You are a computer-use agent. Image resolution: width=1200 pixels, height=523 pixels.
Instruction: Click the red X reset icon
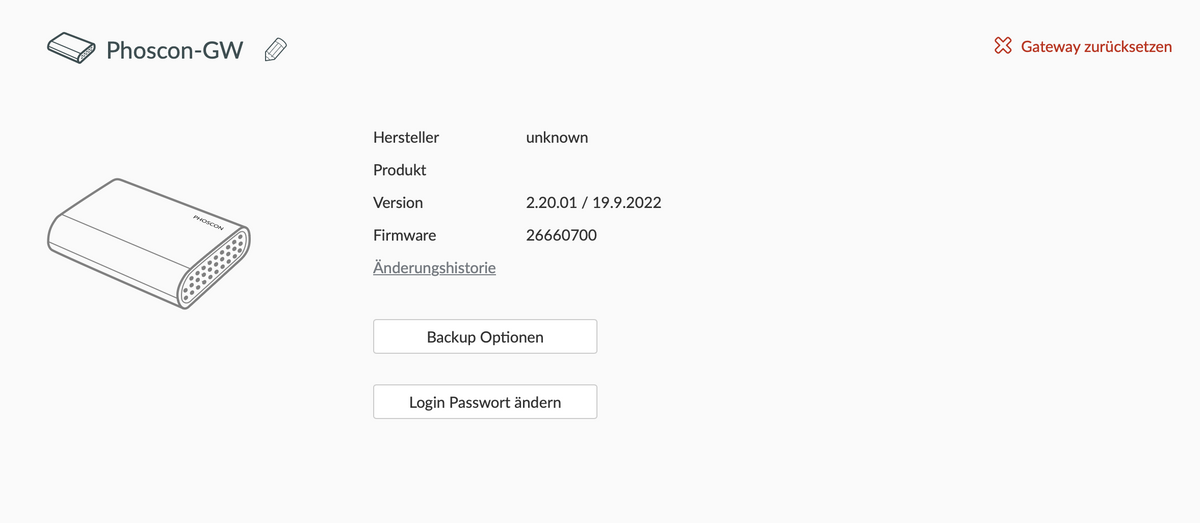tap(1003, 47)
